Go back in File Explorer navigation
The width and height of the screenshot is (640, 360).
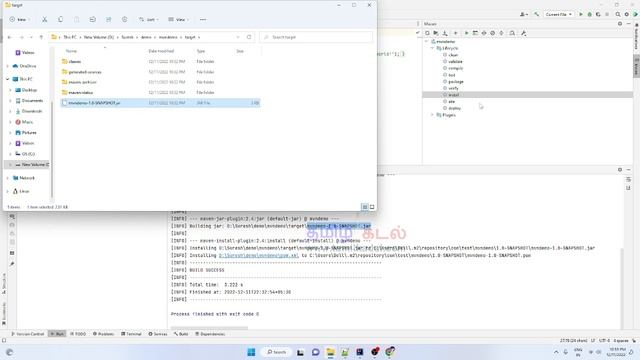(10, 37)
